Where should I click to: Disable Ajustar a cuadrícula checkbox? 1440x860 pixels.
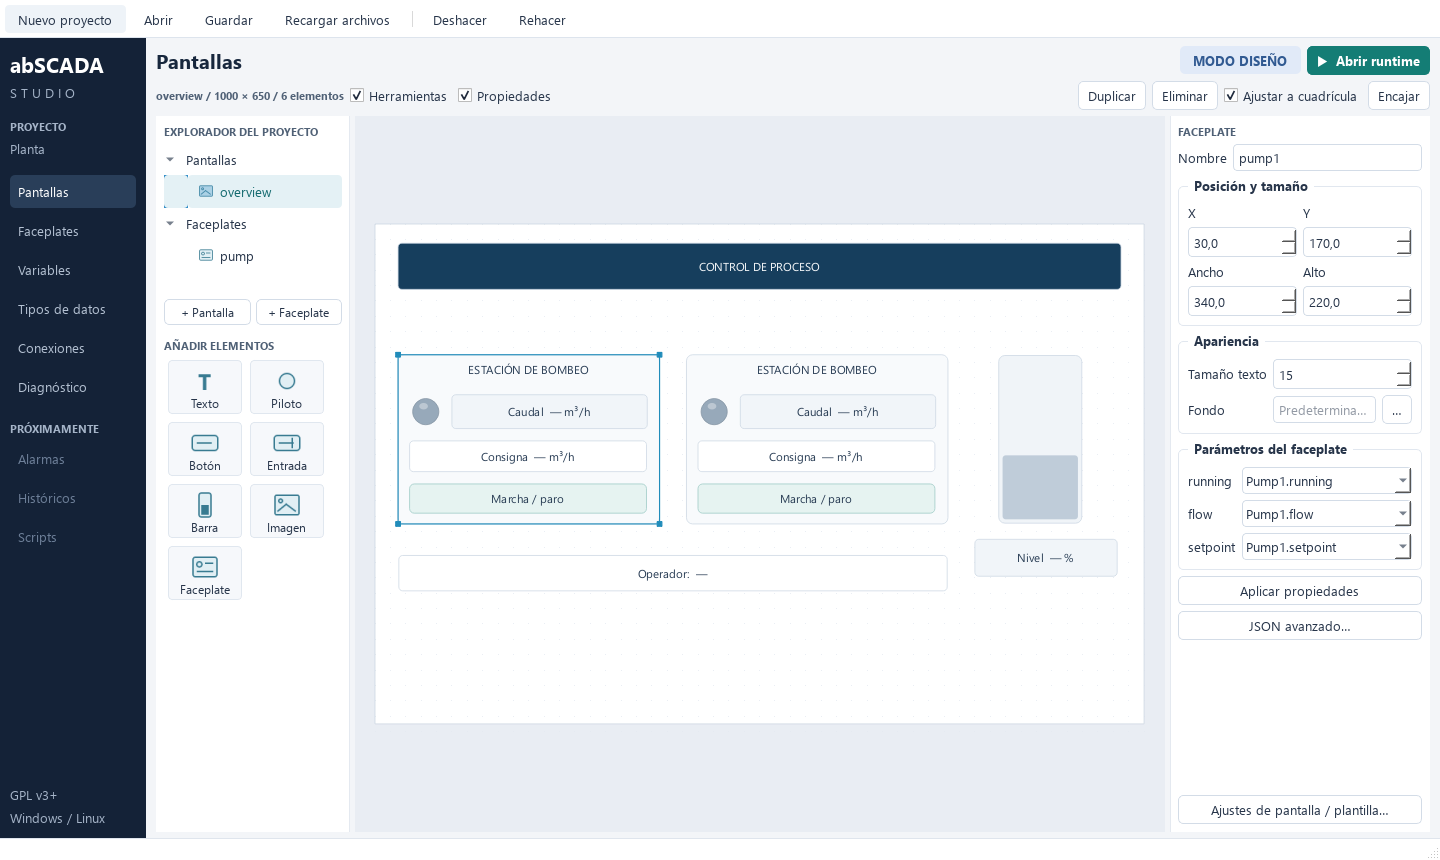pyautogui.click(x=1231, y=96)
